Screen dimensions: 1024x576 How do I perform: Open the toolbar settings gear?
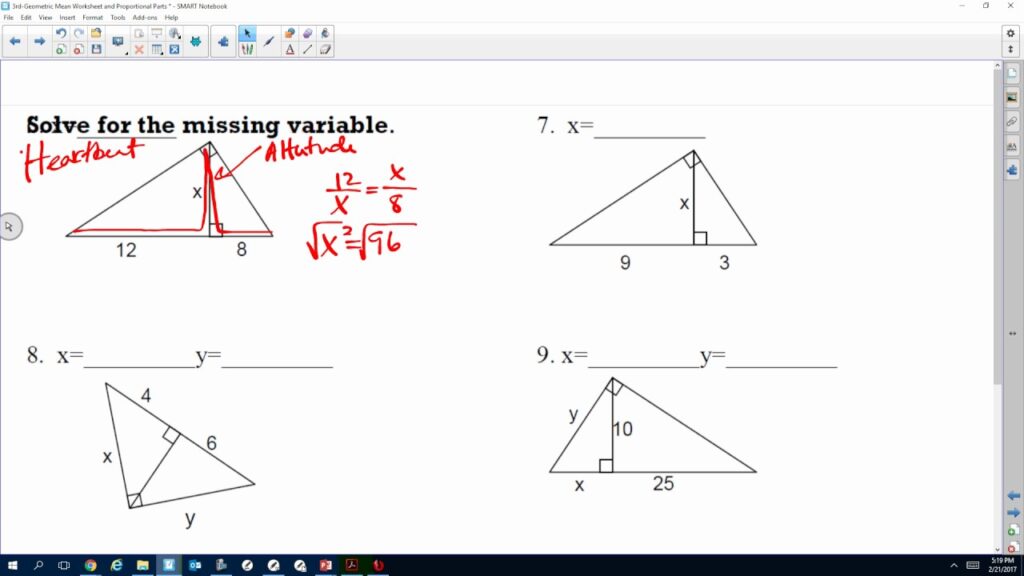point(1010,33)
